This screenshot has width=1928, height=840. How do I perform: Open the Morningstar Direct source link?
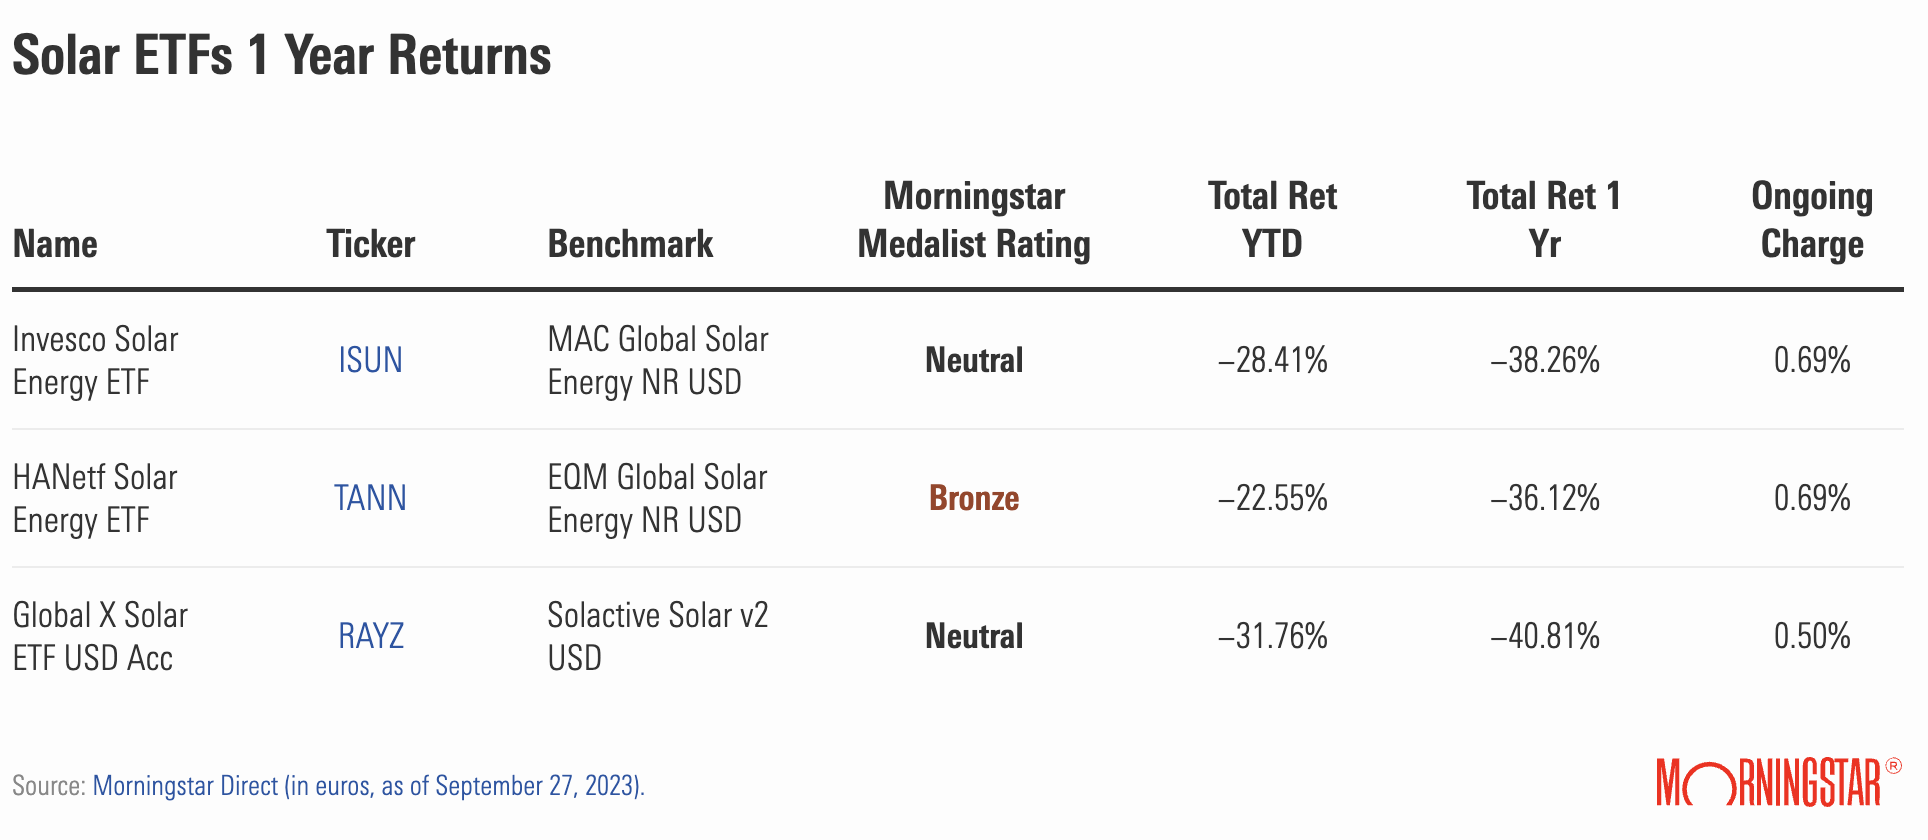(369, 786)
